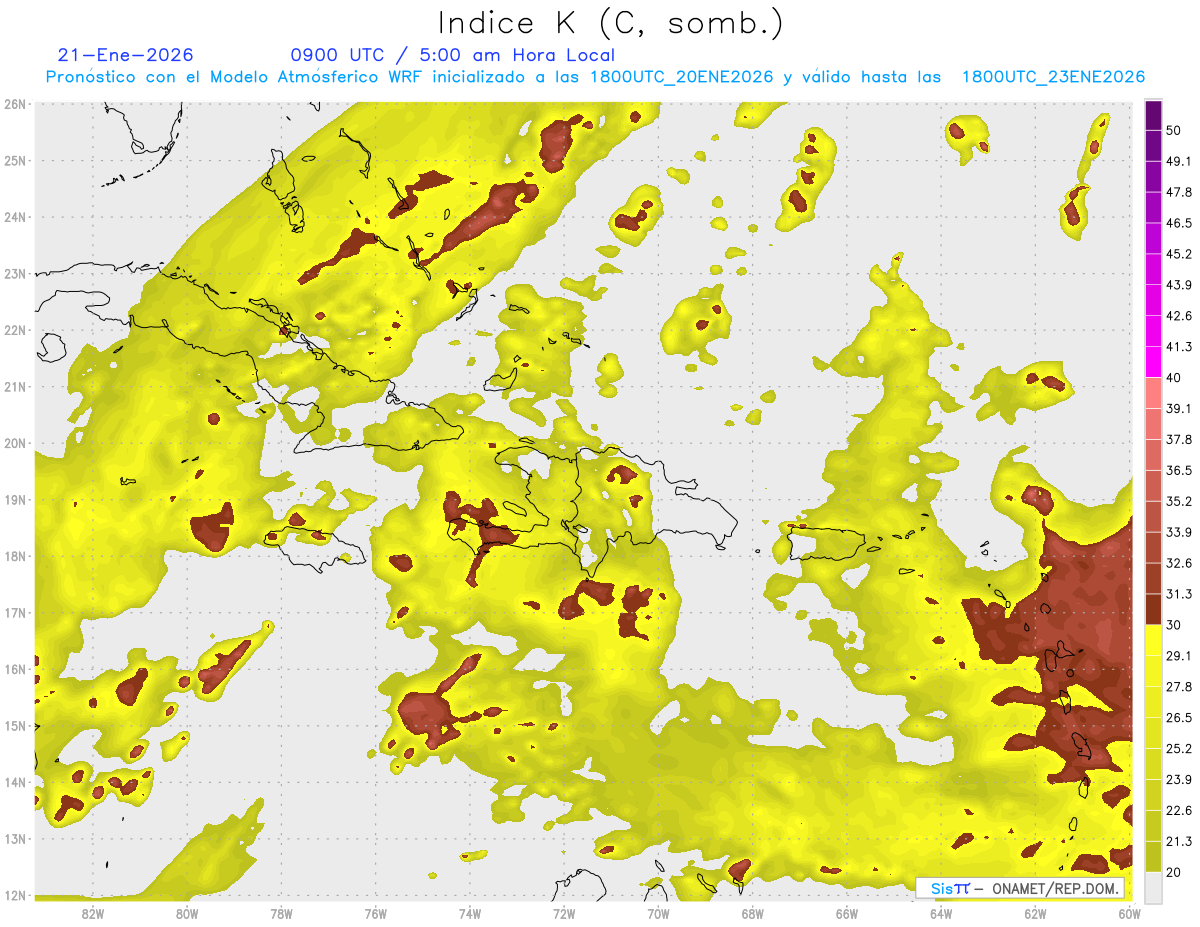Click the 78W longitude label
The width and height of the screenshot is (1200, 927).
tap(281, 913)
